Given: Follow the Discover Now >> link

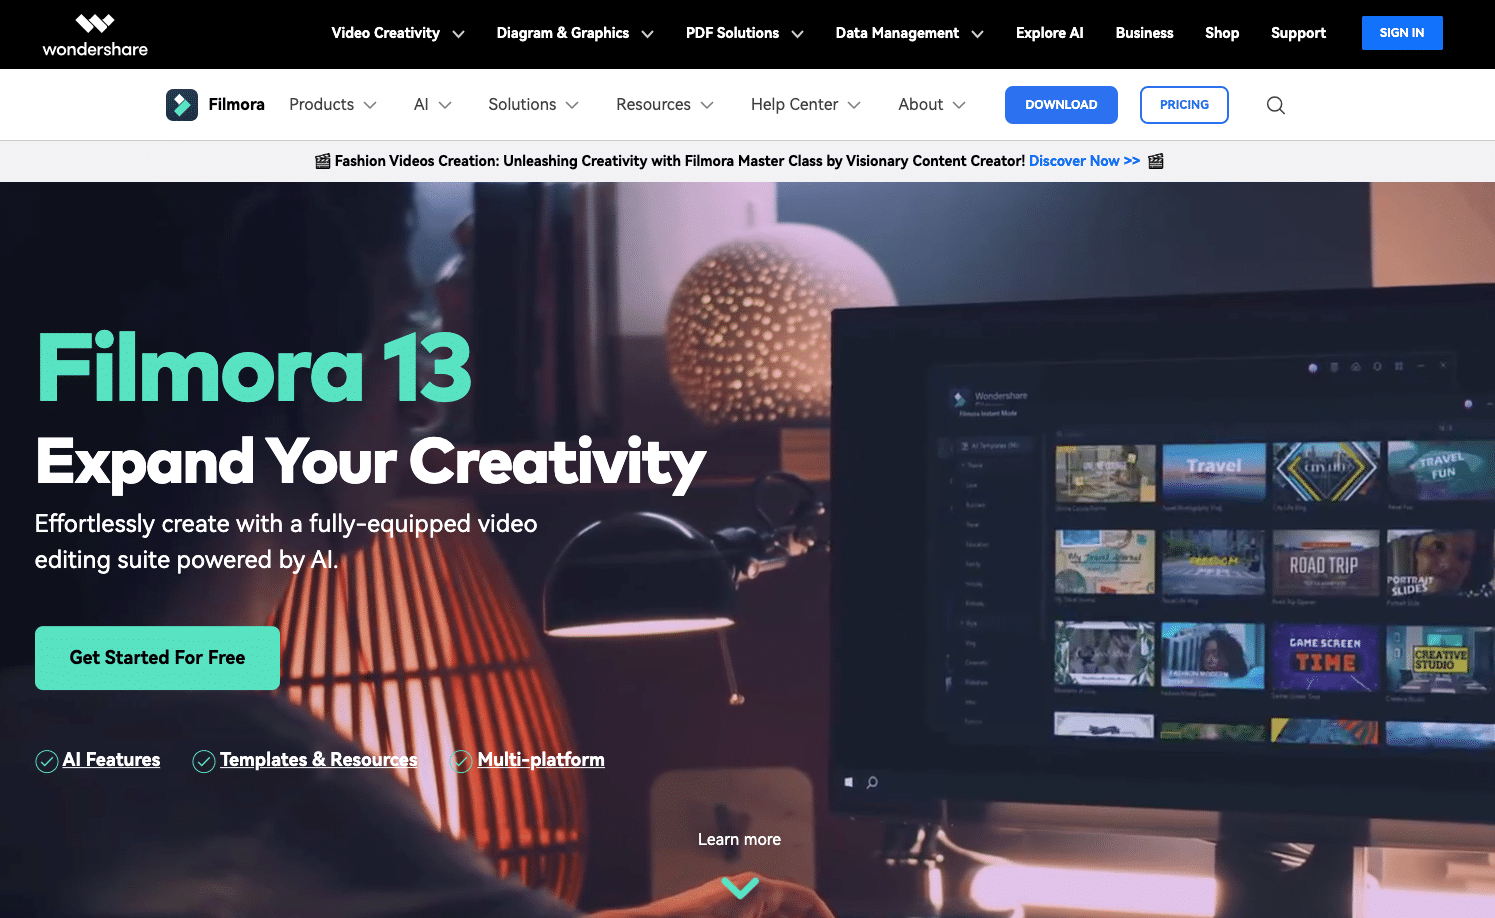Looking at the screenshot, I should (1084, 161).
